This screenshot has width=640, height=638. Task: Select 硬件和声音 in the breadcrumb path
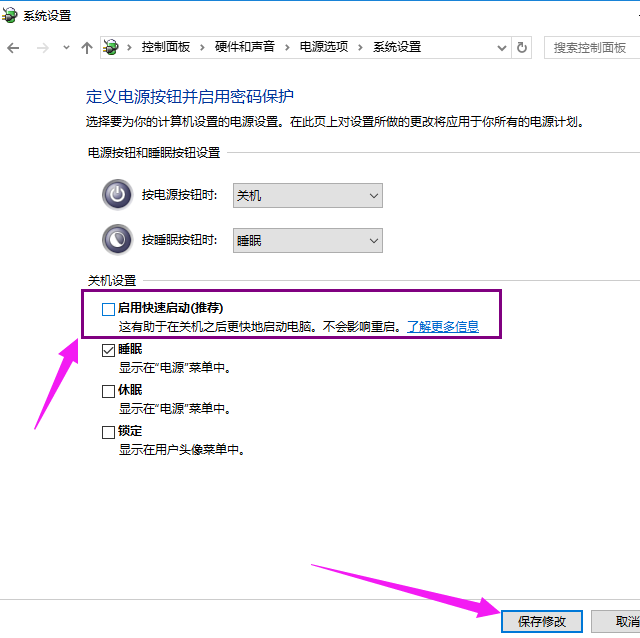tap(244, 47)
